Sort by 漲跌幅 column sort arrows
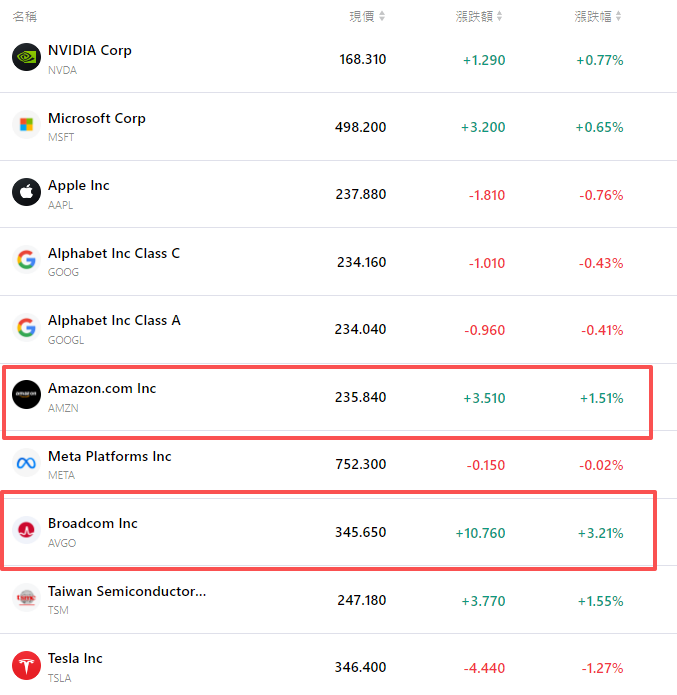This screenshot has width=677, height=695. click(618, 16)
